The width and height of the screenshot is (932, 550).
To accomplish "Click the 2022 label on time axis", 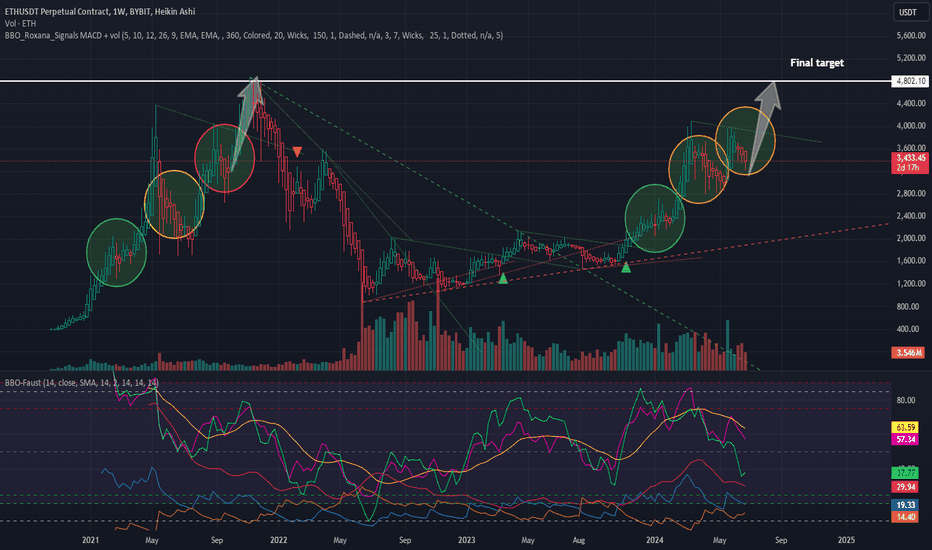I will [x=279, y=540].
